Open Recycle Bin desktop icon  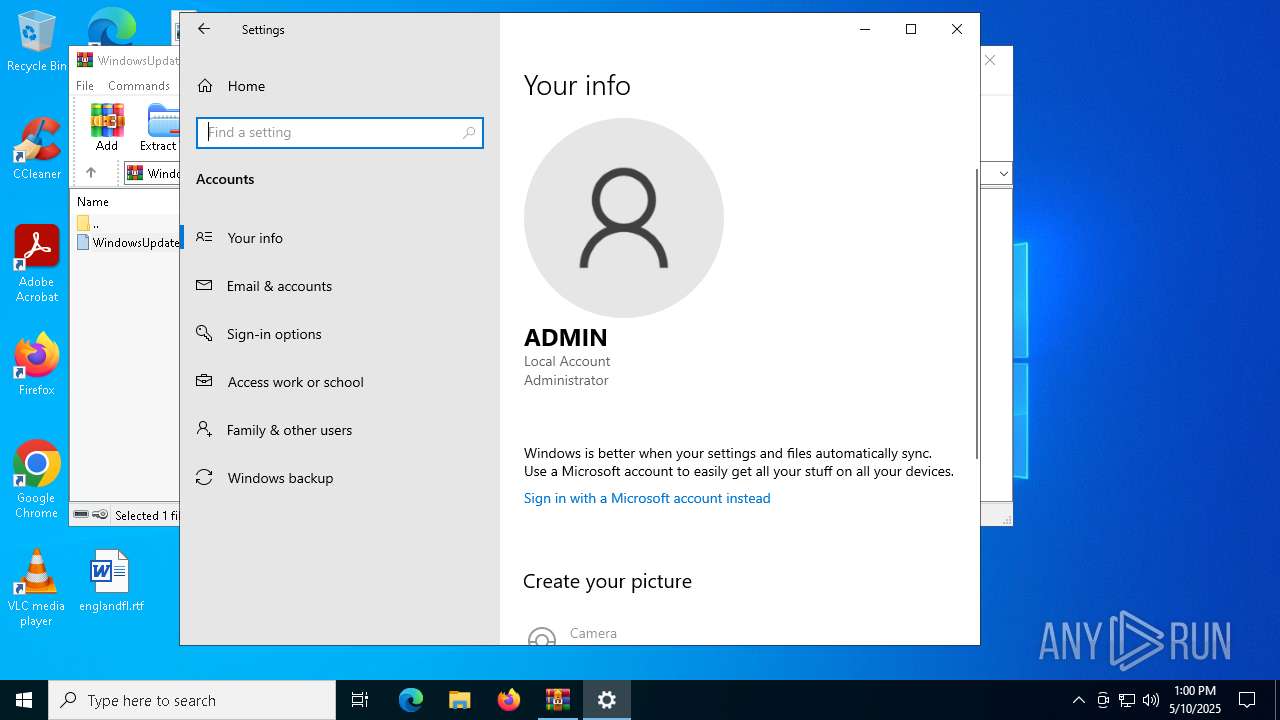click(x=37, y=41)
